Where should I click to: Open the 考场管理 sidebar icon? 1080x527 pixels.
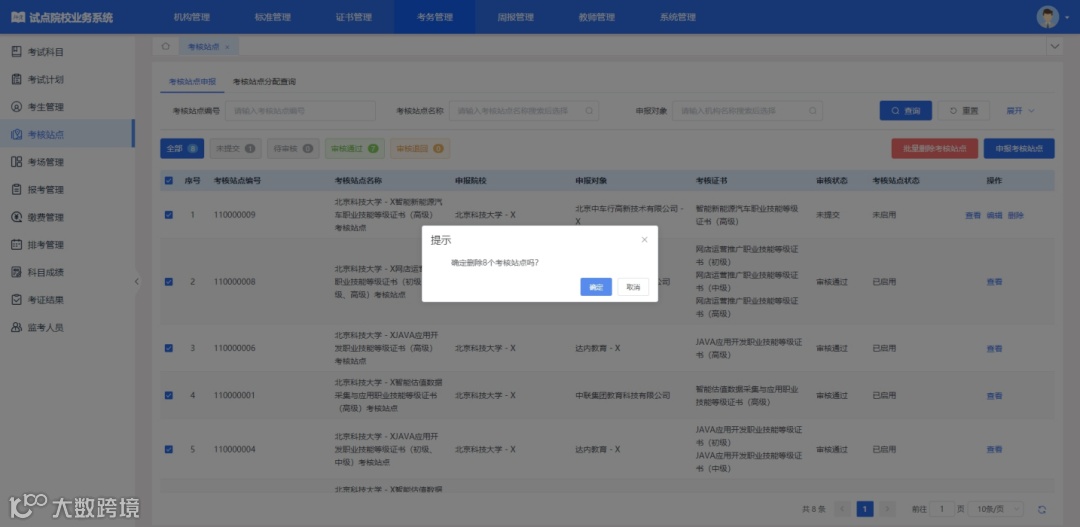pyautogui.click(x=17, y=162)
